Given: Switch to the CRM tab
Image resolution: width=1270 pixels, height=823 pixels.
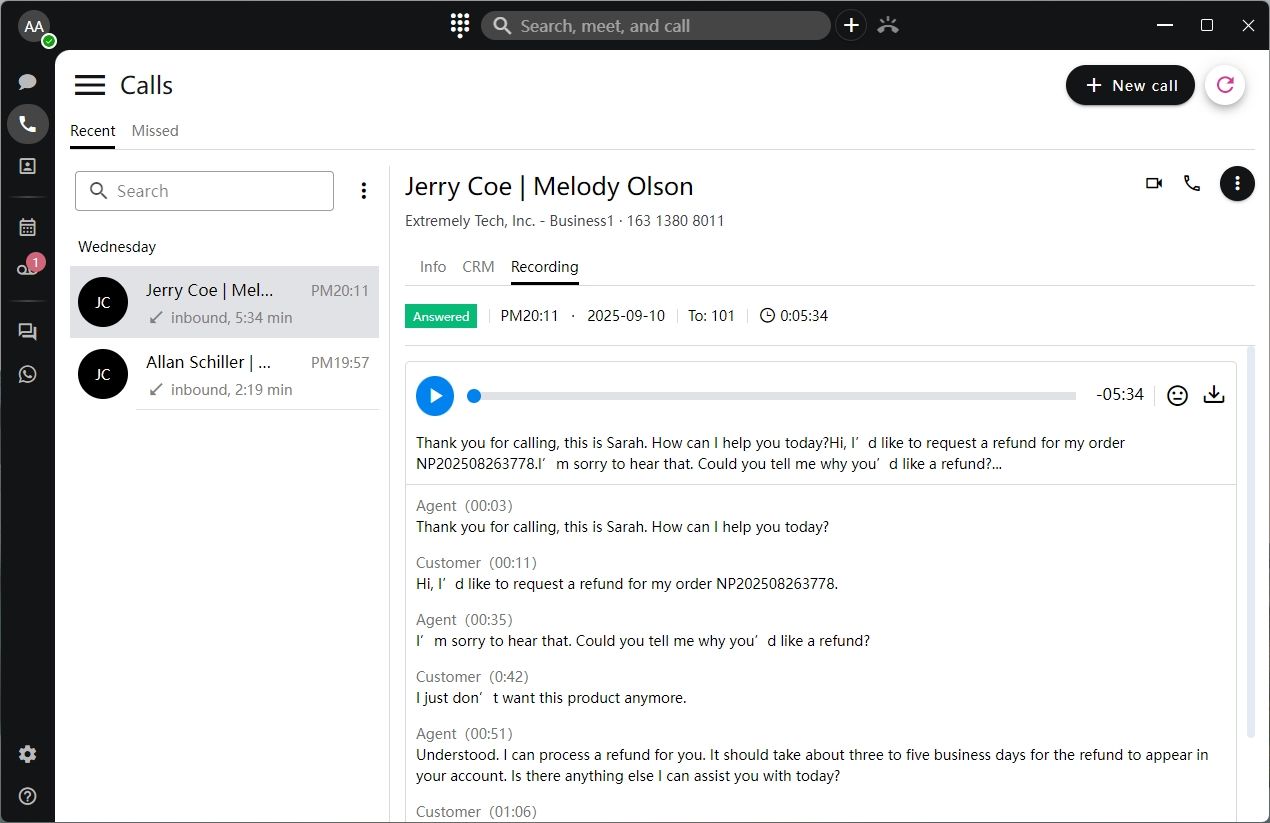Looking at the screenshot, I should click(x=478, y=267).
